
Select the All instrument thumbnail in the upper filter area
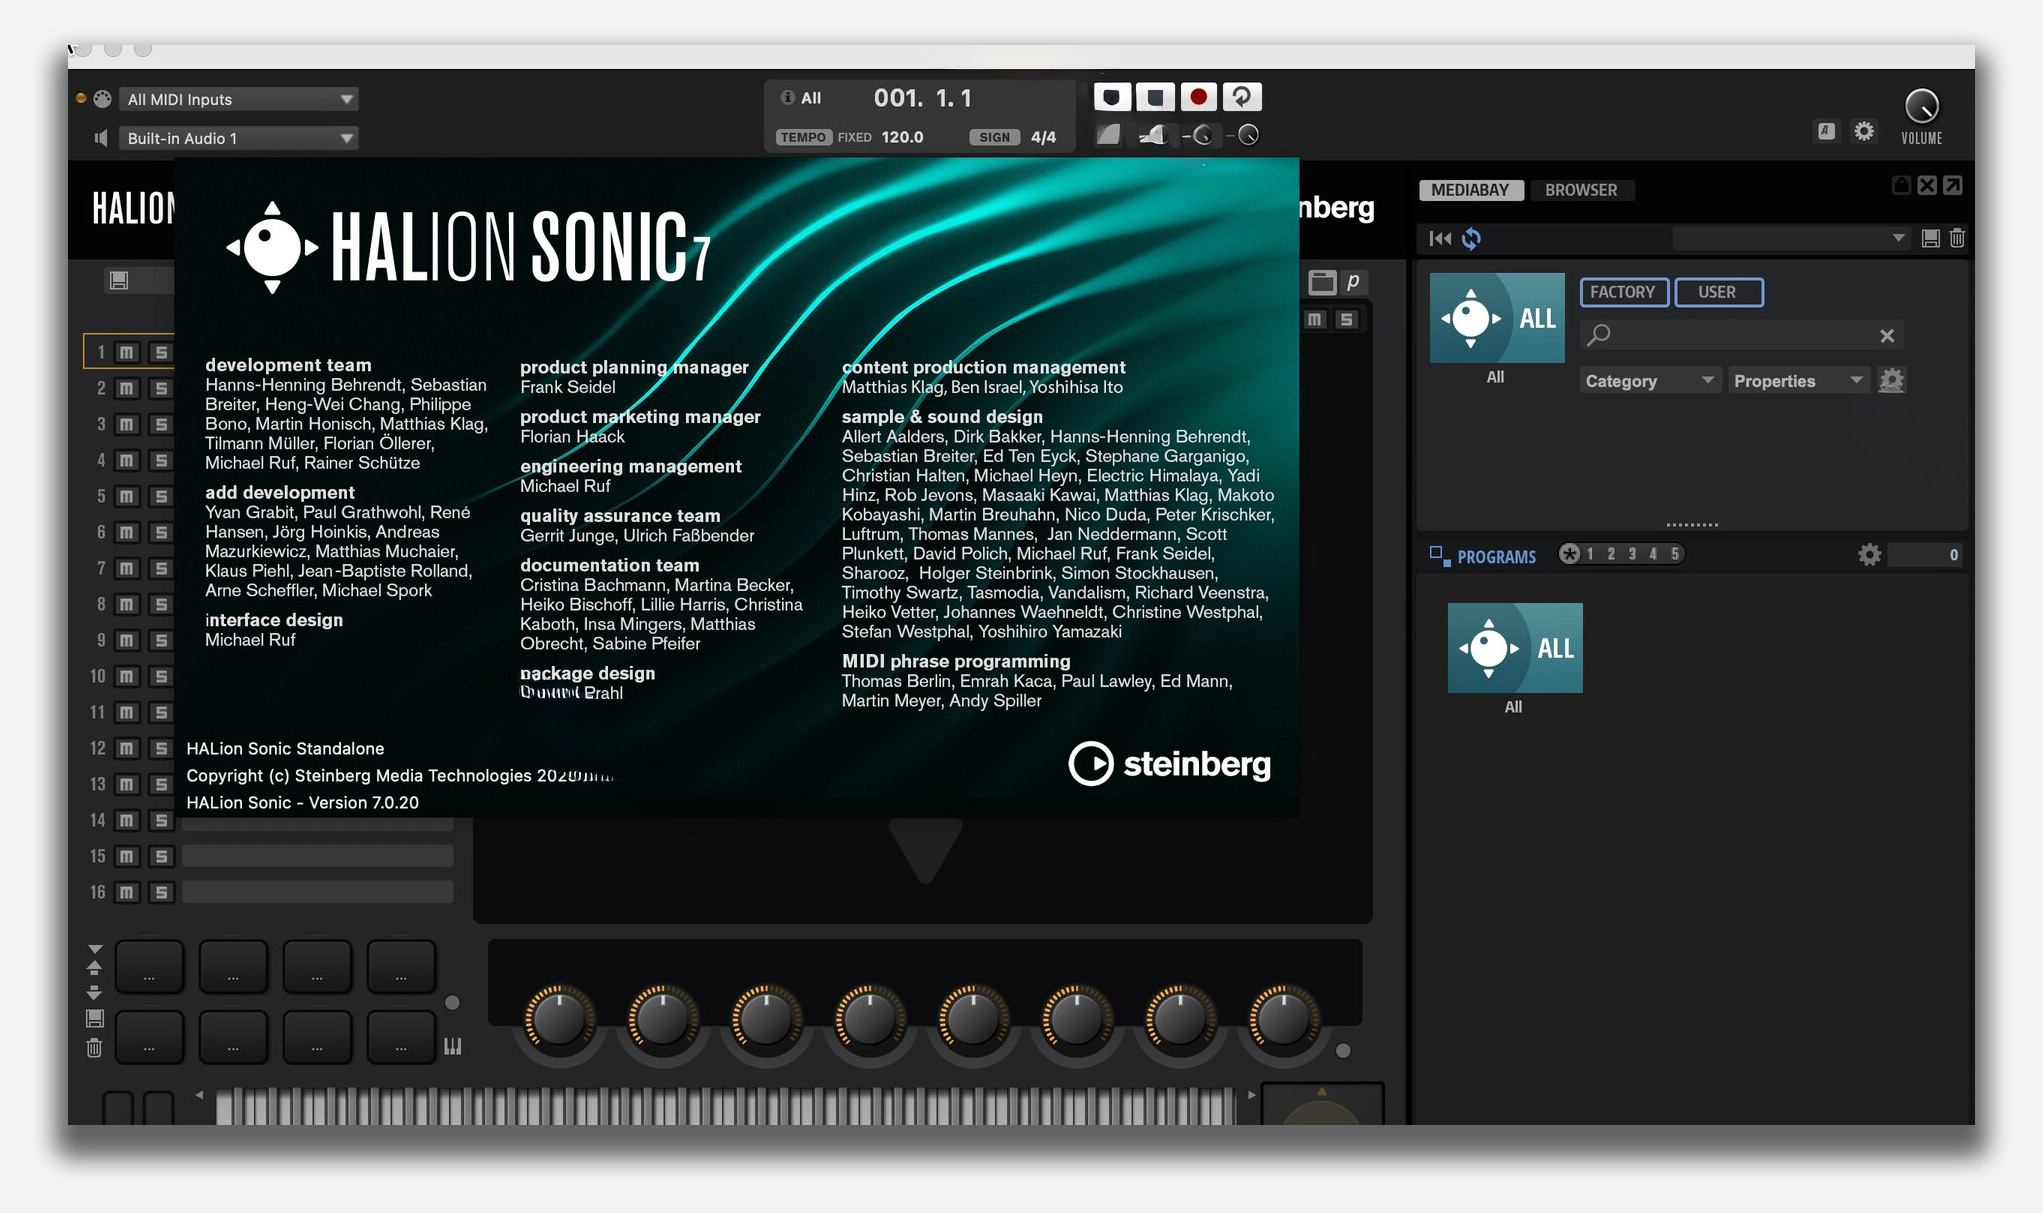(x=1497, y=318)
